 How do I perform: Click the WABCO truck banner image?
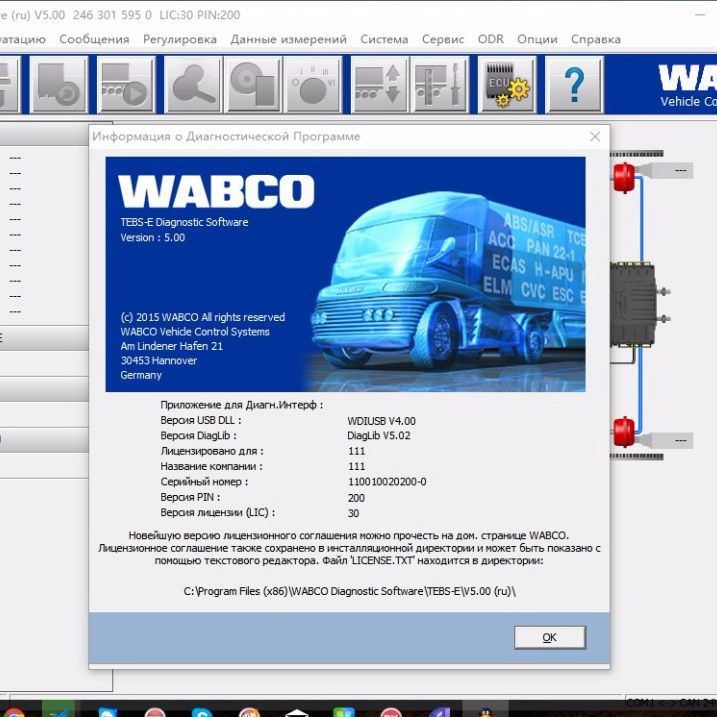pos(345,274)
